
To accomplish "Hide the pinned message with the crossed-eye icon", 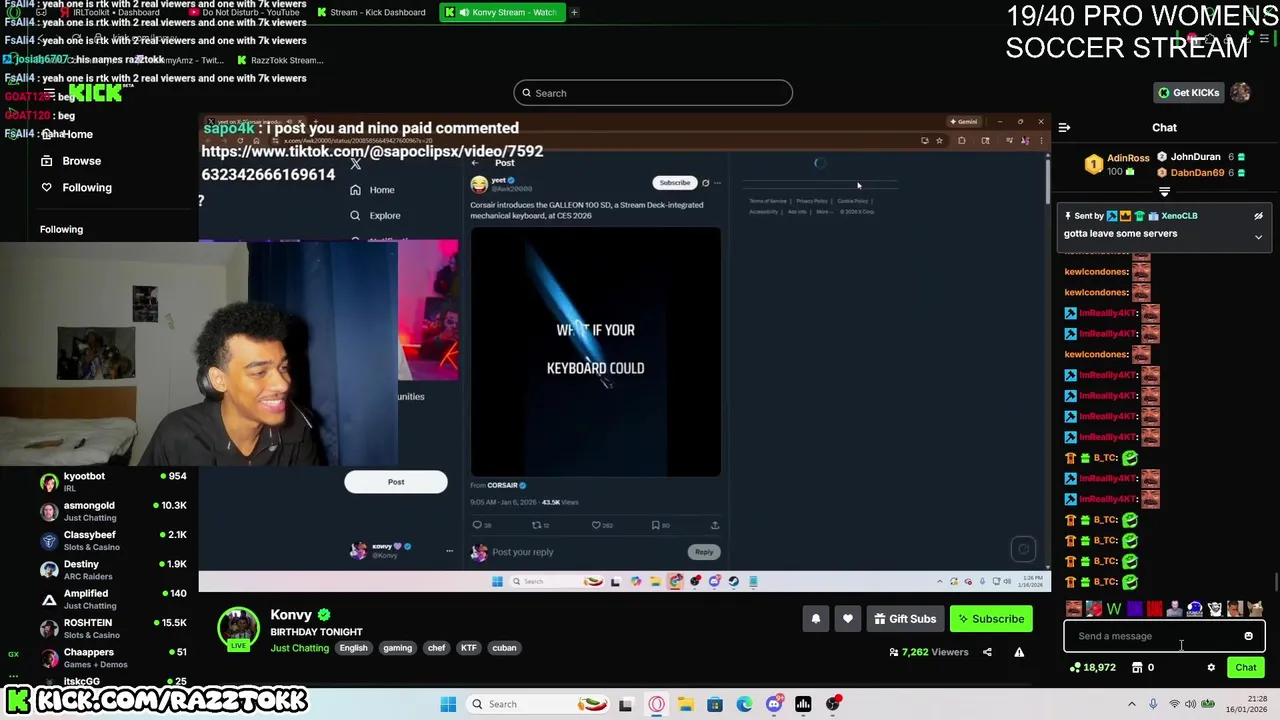I will coord(1258,216).
